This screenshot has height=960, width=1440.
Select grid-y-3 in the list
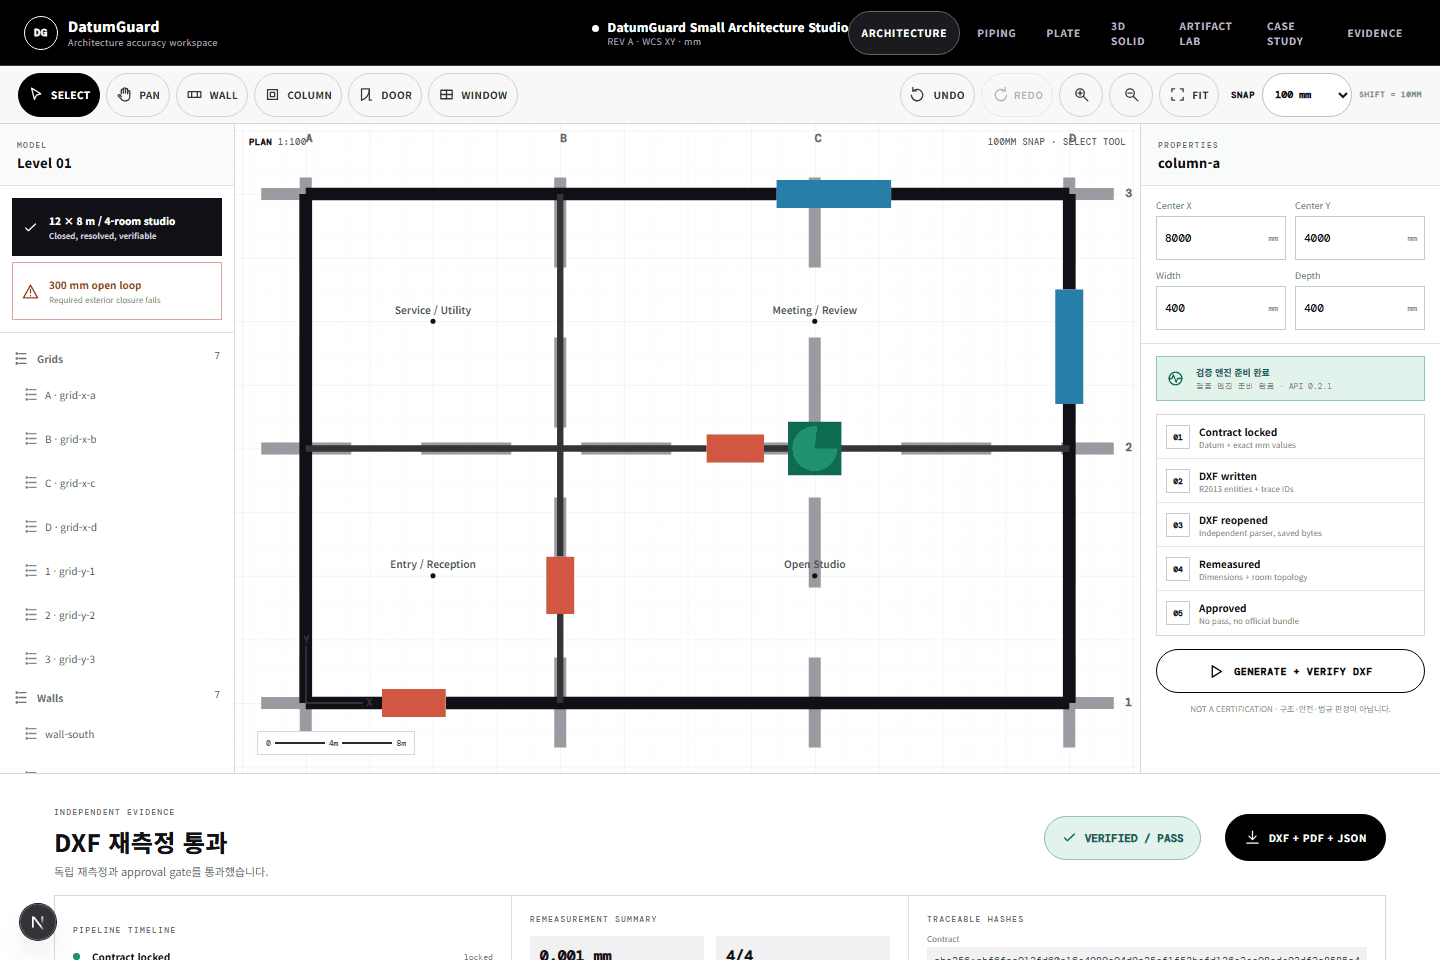pyautogui.click(x=117, y=659)
